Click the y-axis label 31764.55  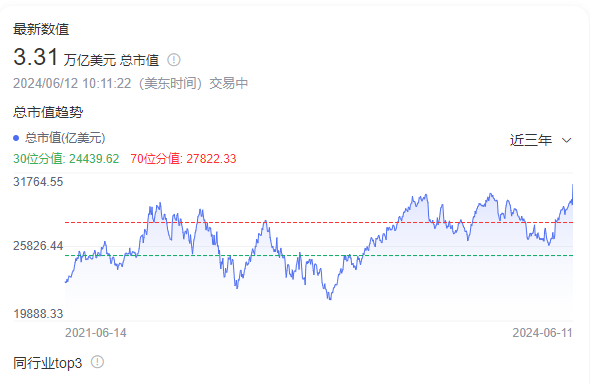coord(38,182)
